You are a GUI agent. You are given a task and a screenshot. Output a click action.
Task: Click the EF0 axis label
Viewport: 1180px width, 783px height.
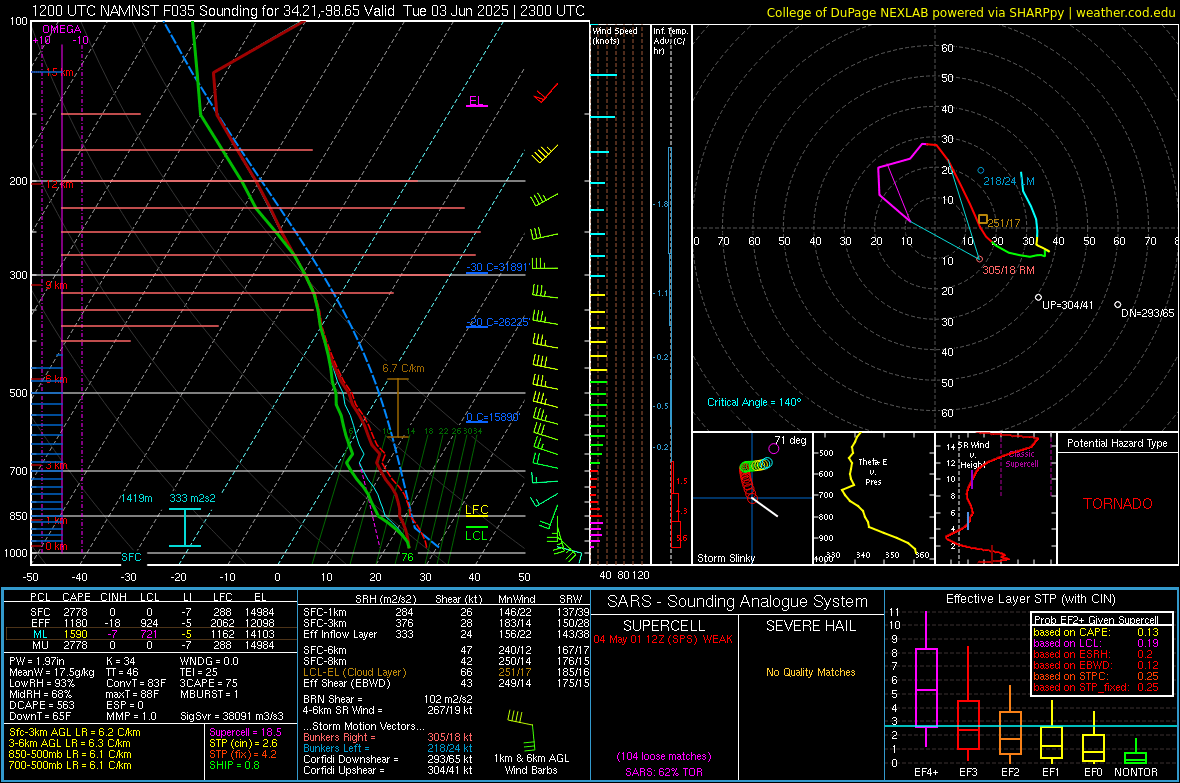tap(1093, 772)
